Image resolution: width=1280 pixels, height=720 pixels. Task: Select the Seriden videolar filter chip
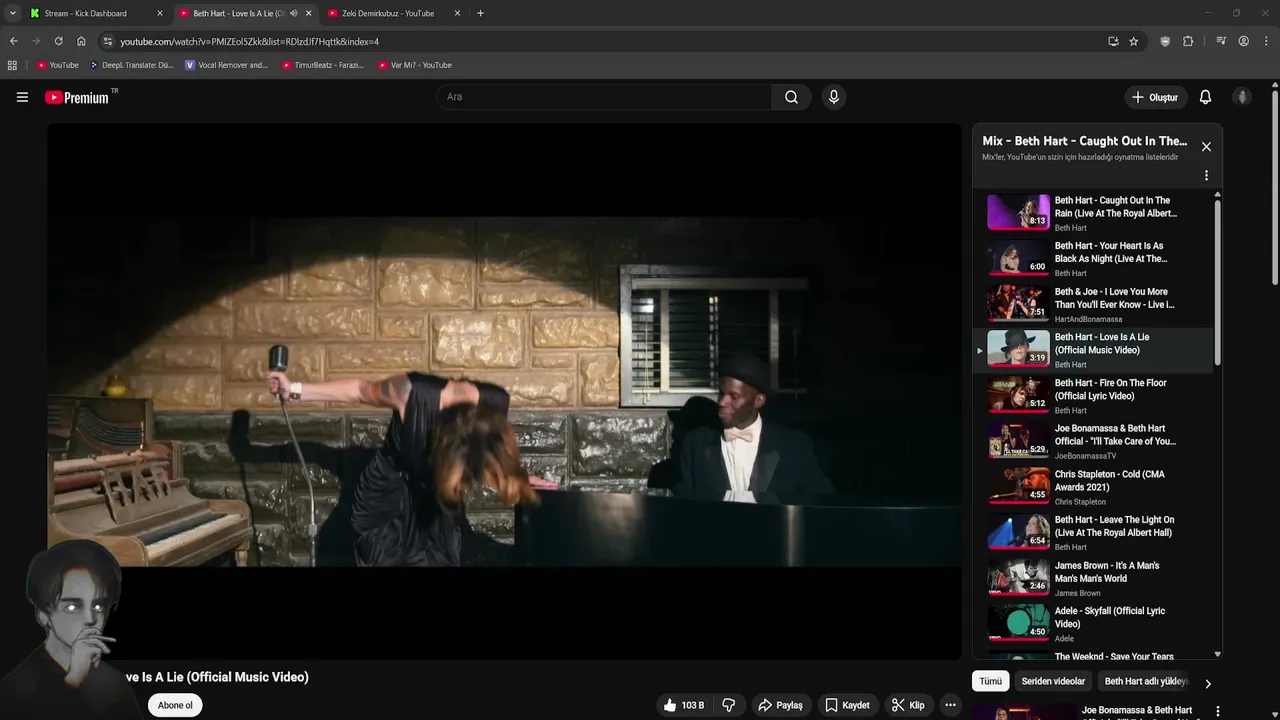[x=1053, y=681]
